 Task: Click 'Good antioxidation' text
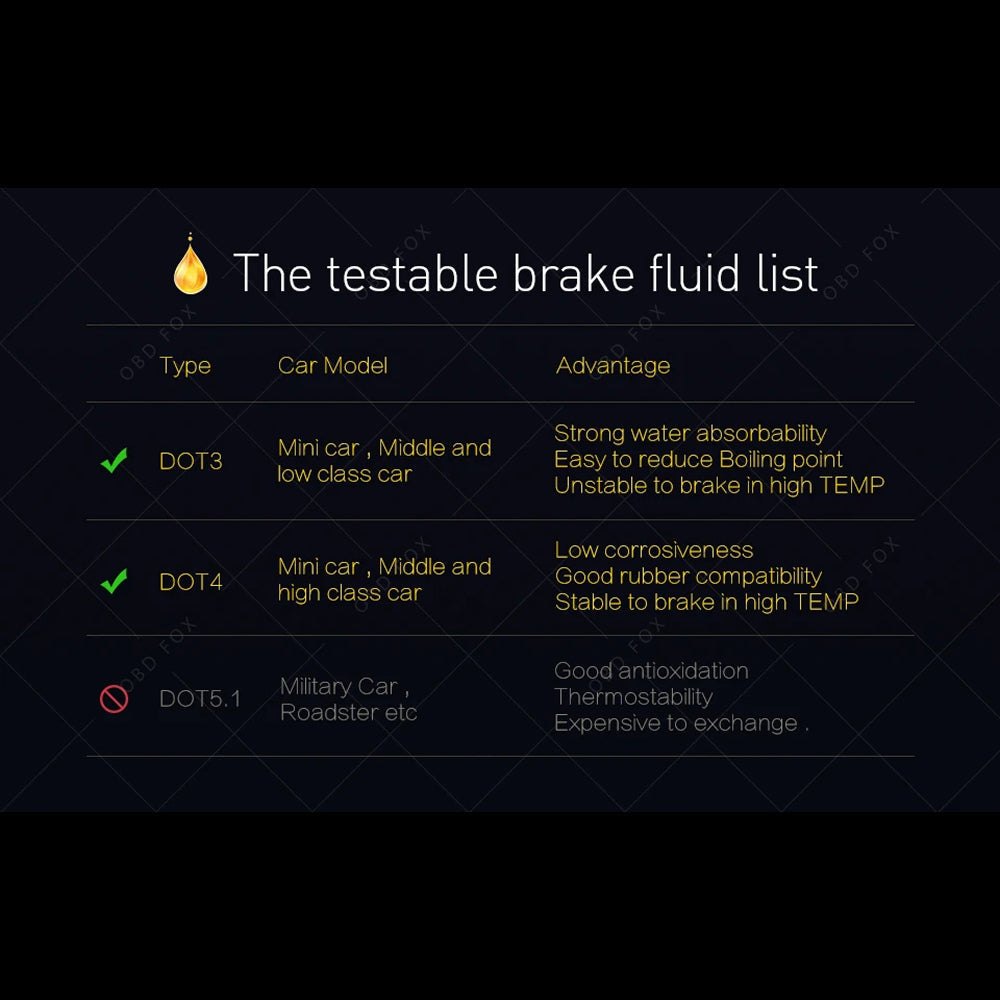pyautogui.click(x=651, y=670)
